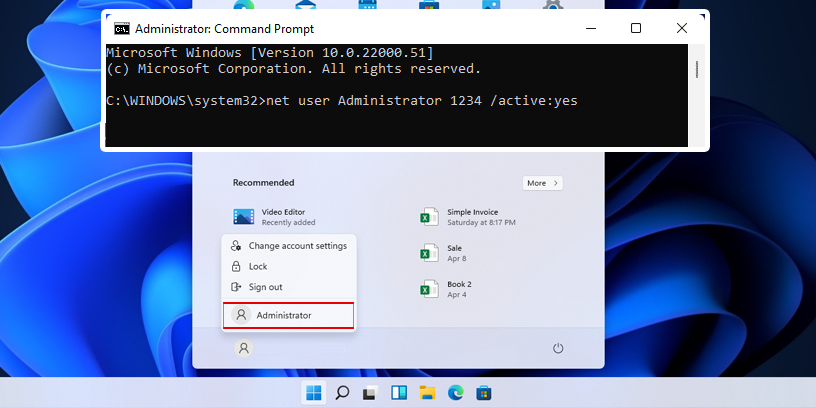Click the 'Microsoft Windows [Version 10.0.22000.51]' line
The height and width of the screenshot is (408, 816).
click(270, 53)
